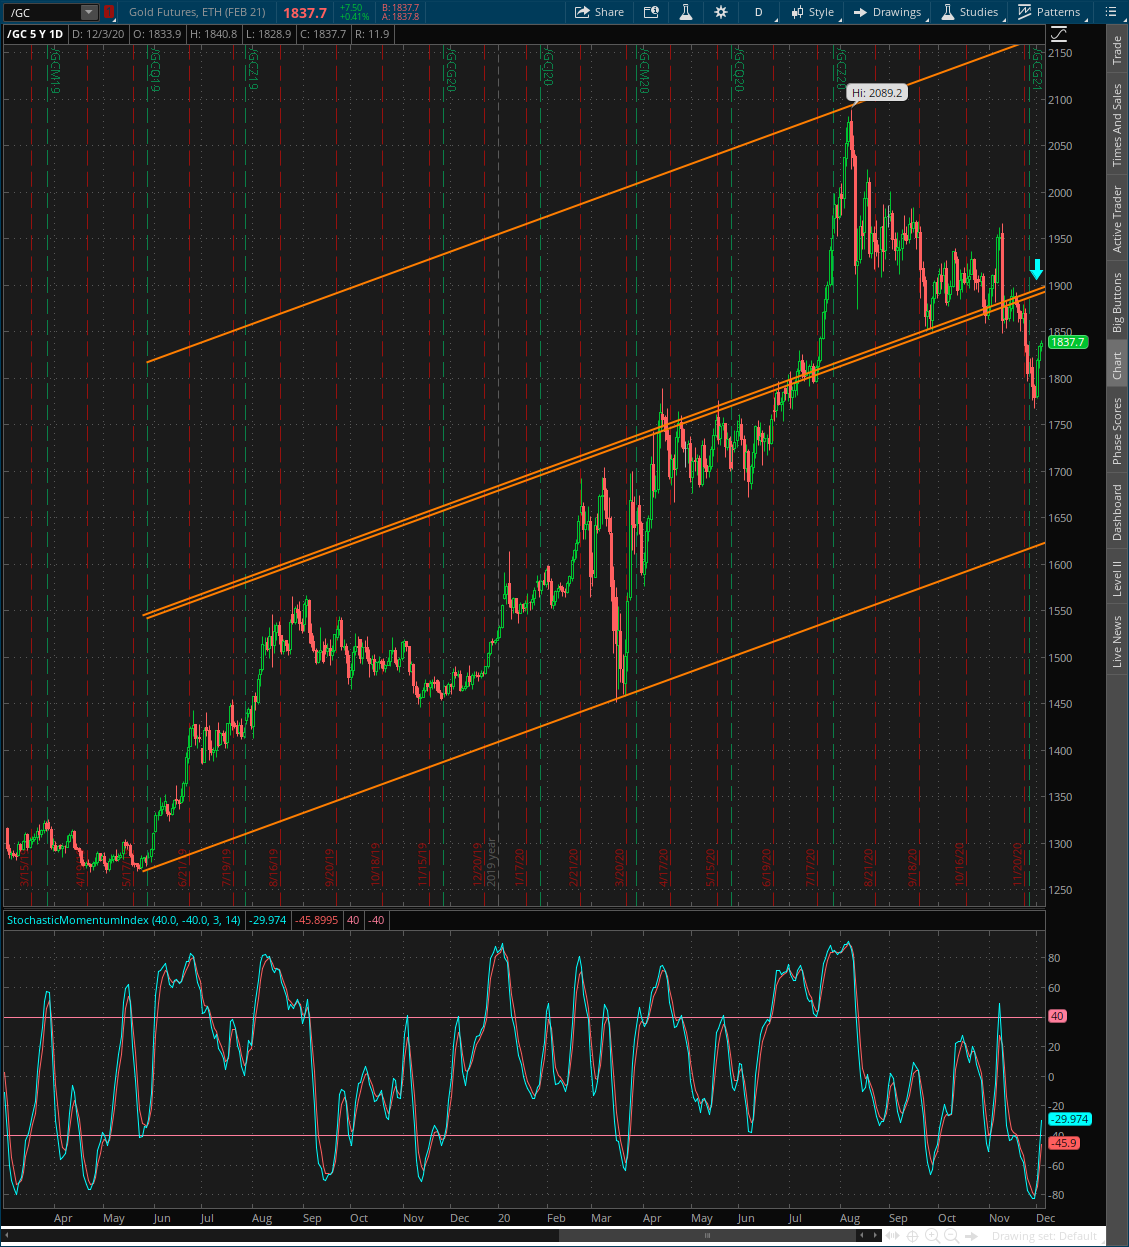This screenshot has width=1129, height=1247.
Task: Click the horizontal time scrollbar thumb
Action: pos(708,1236)
